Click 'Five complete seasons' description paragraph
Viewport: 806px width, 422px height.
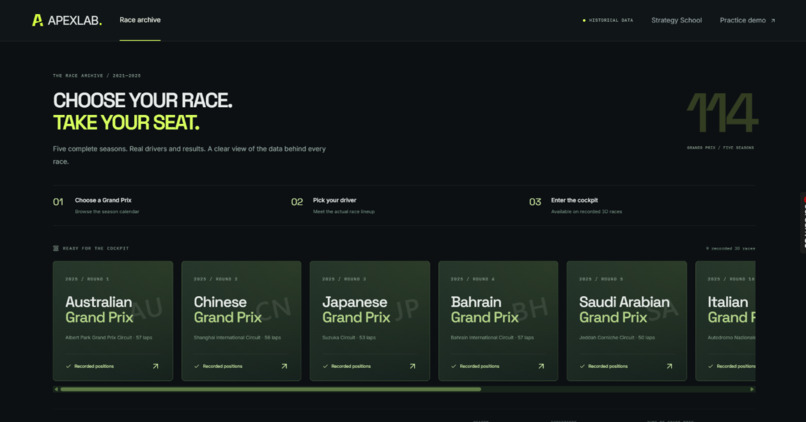click(x=189, y=155)
